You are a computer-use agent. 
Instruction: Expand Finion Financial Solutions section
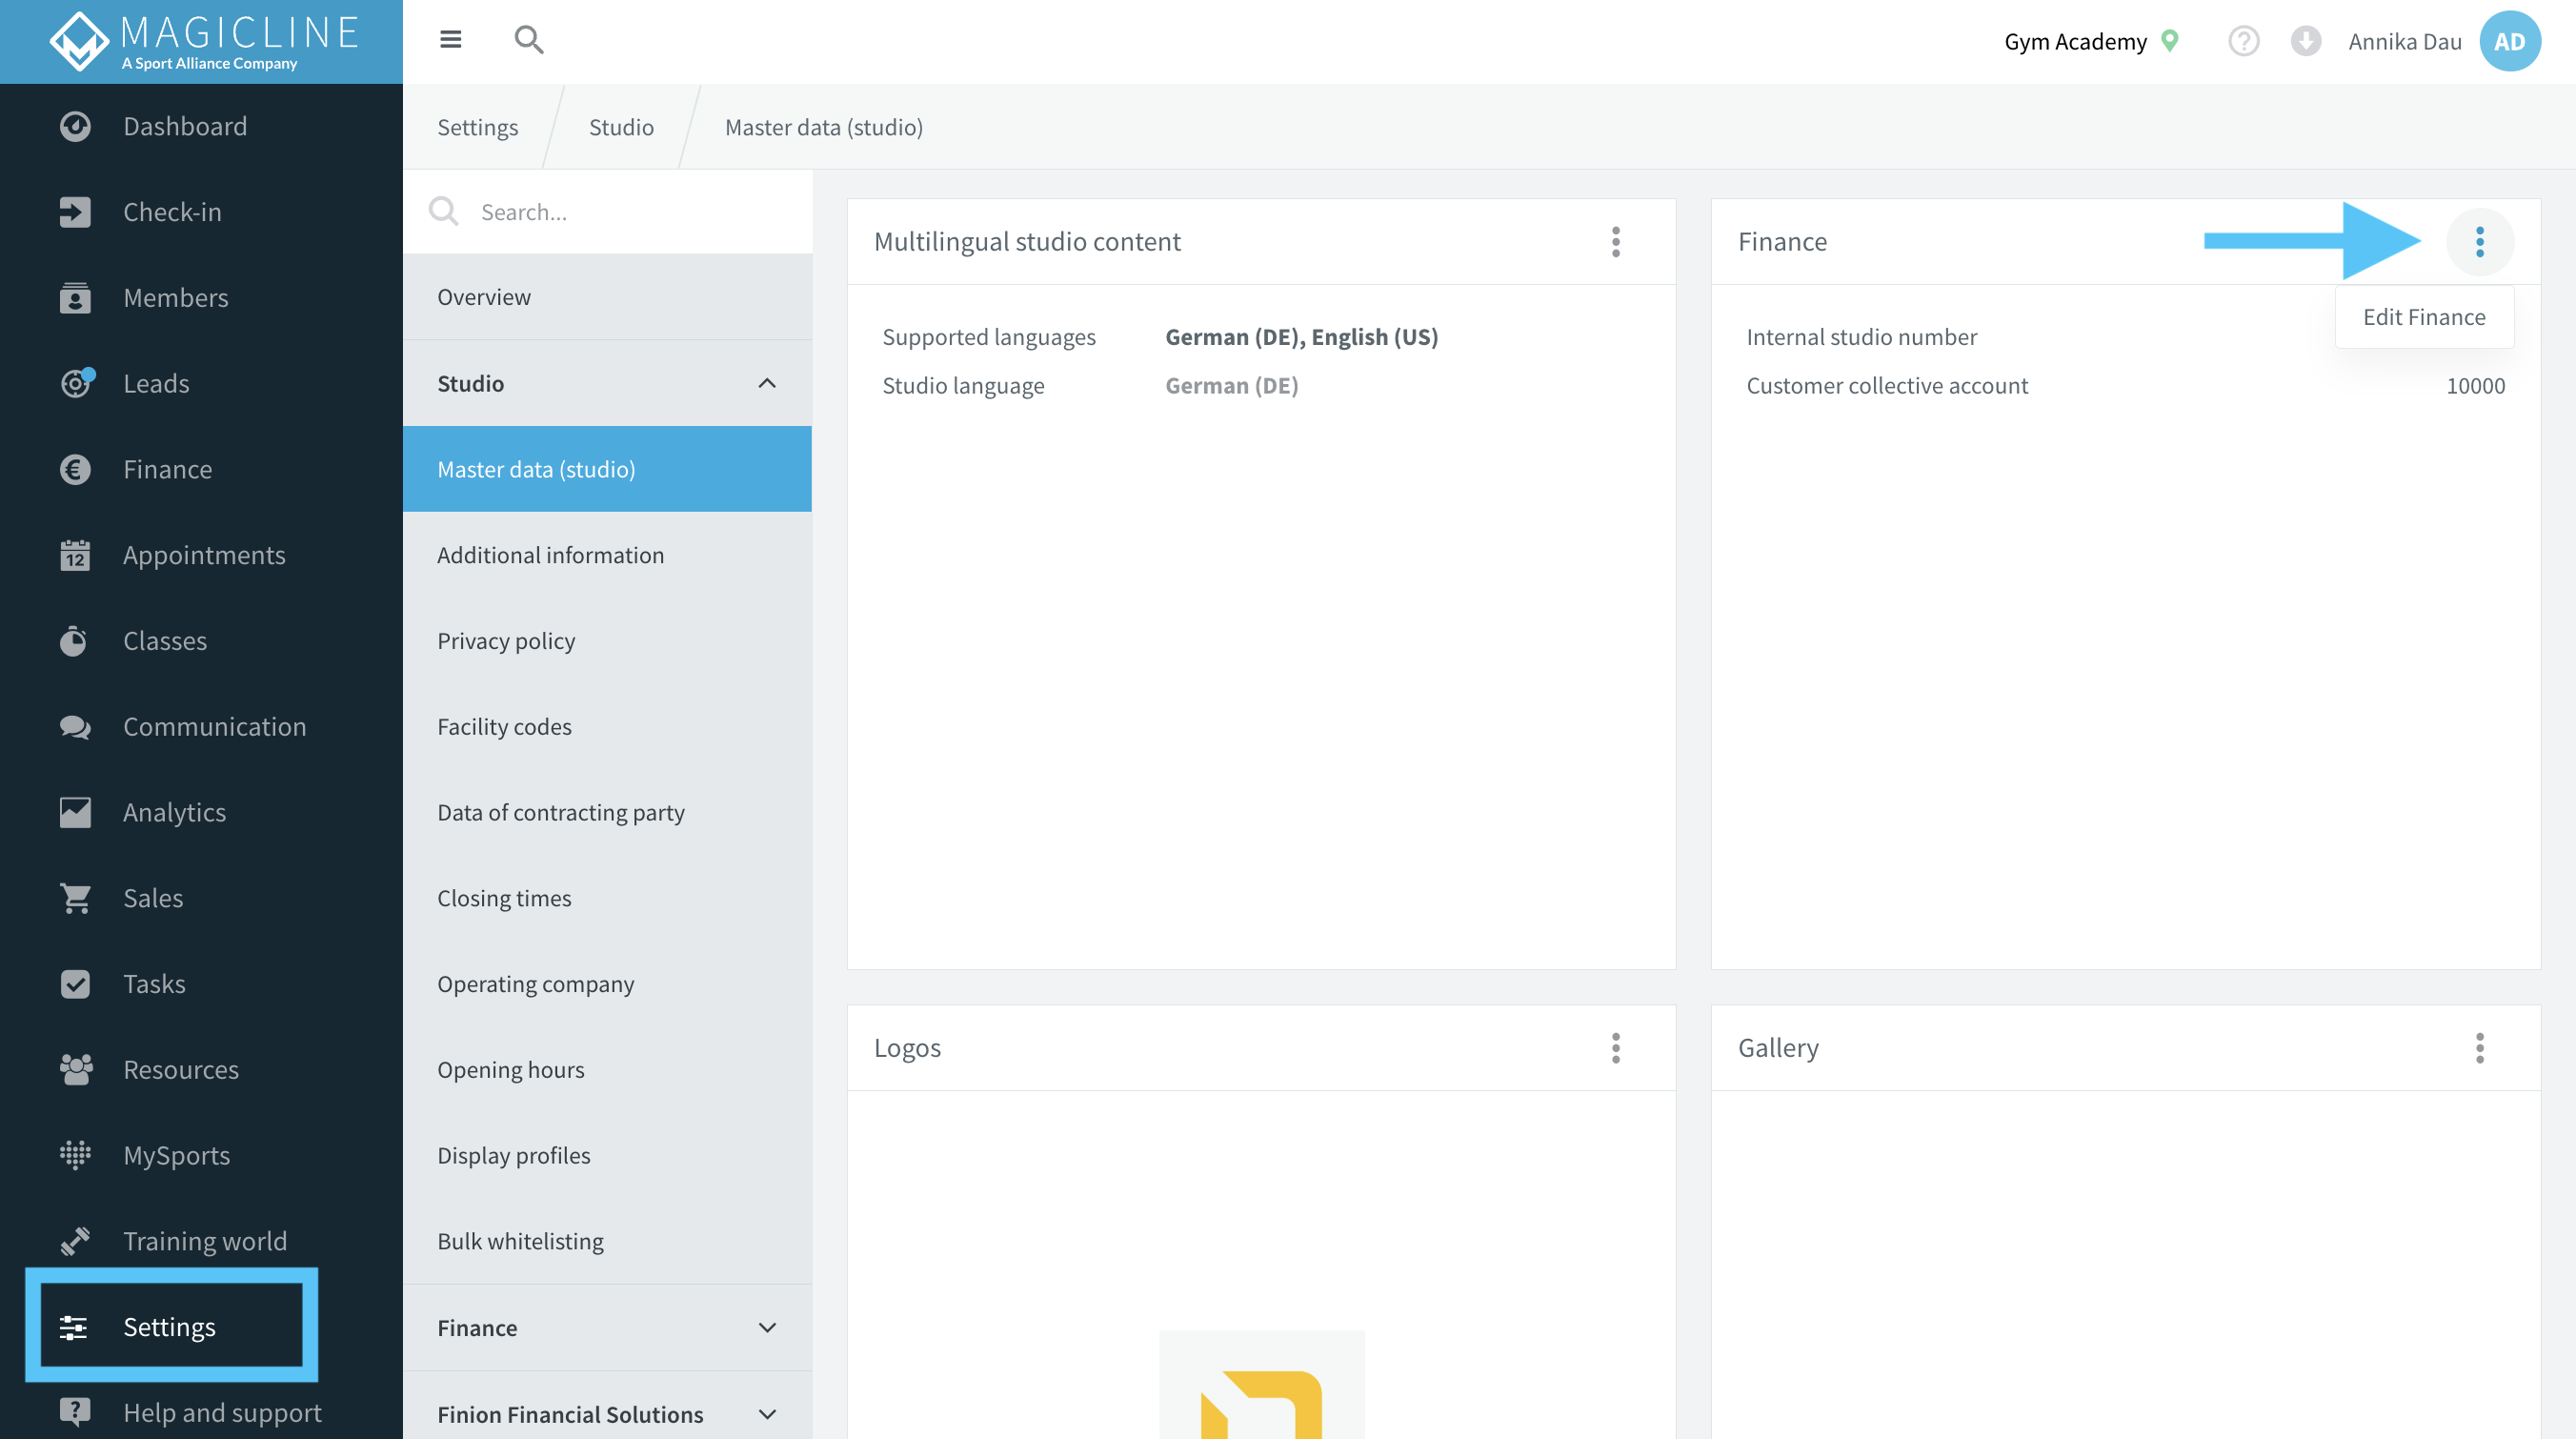(x=608, y=1413)
